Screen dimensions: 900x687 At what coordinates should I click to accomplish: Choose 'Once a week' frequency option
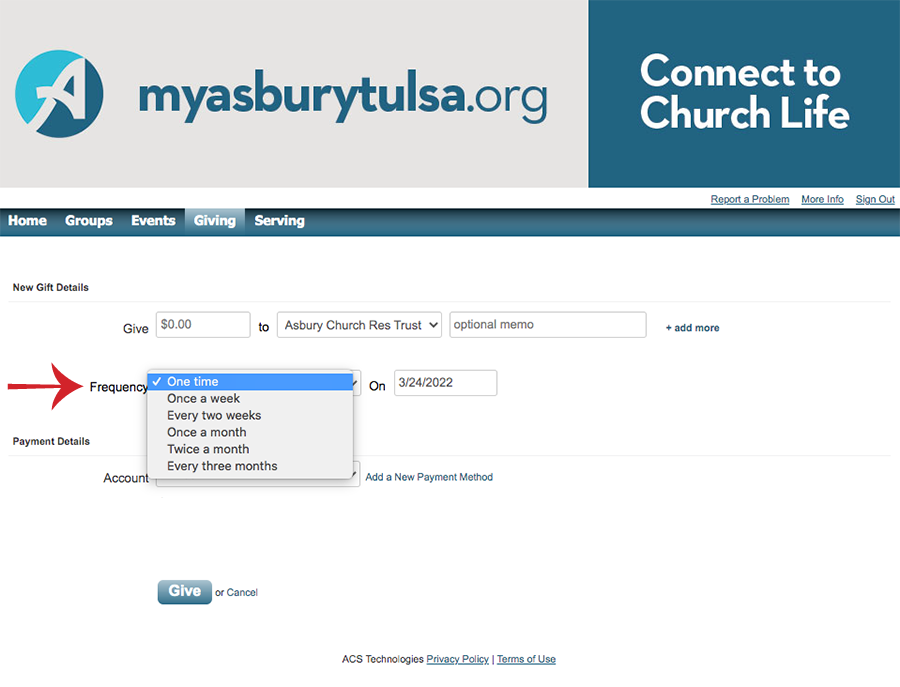pyautogui.click(x=250, y=398)
